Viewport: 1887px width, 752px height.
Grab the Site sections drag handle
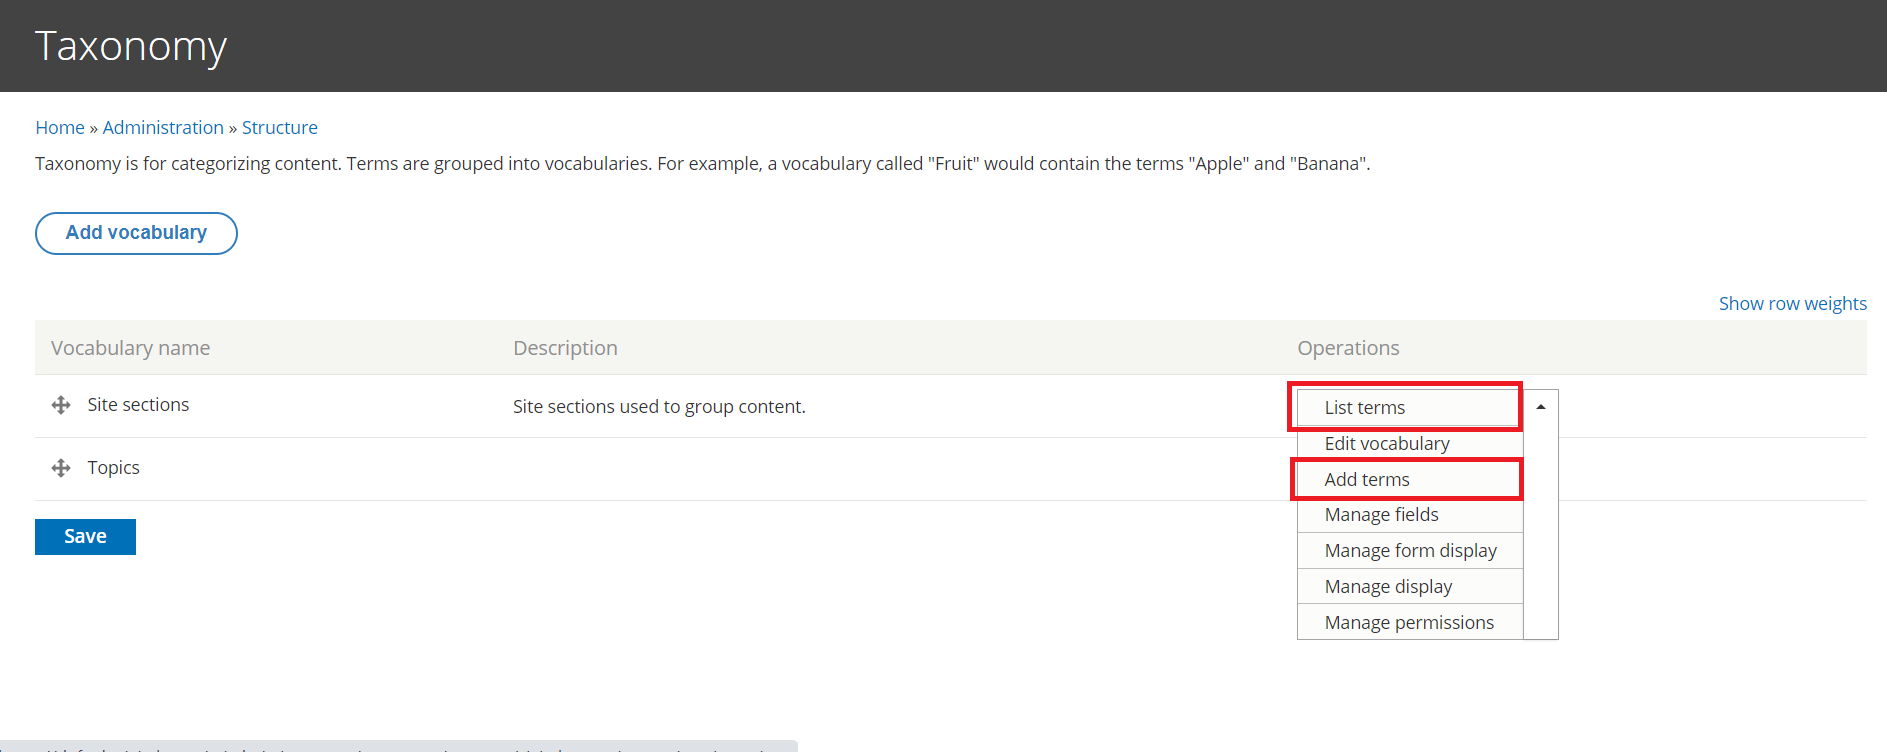(61, 405)
